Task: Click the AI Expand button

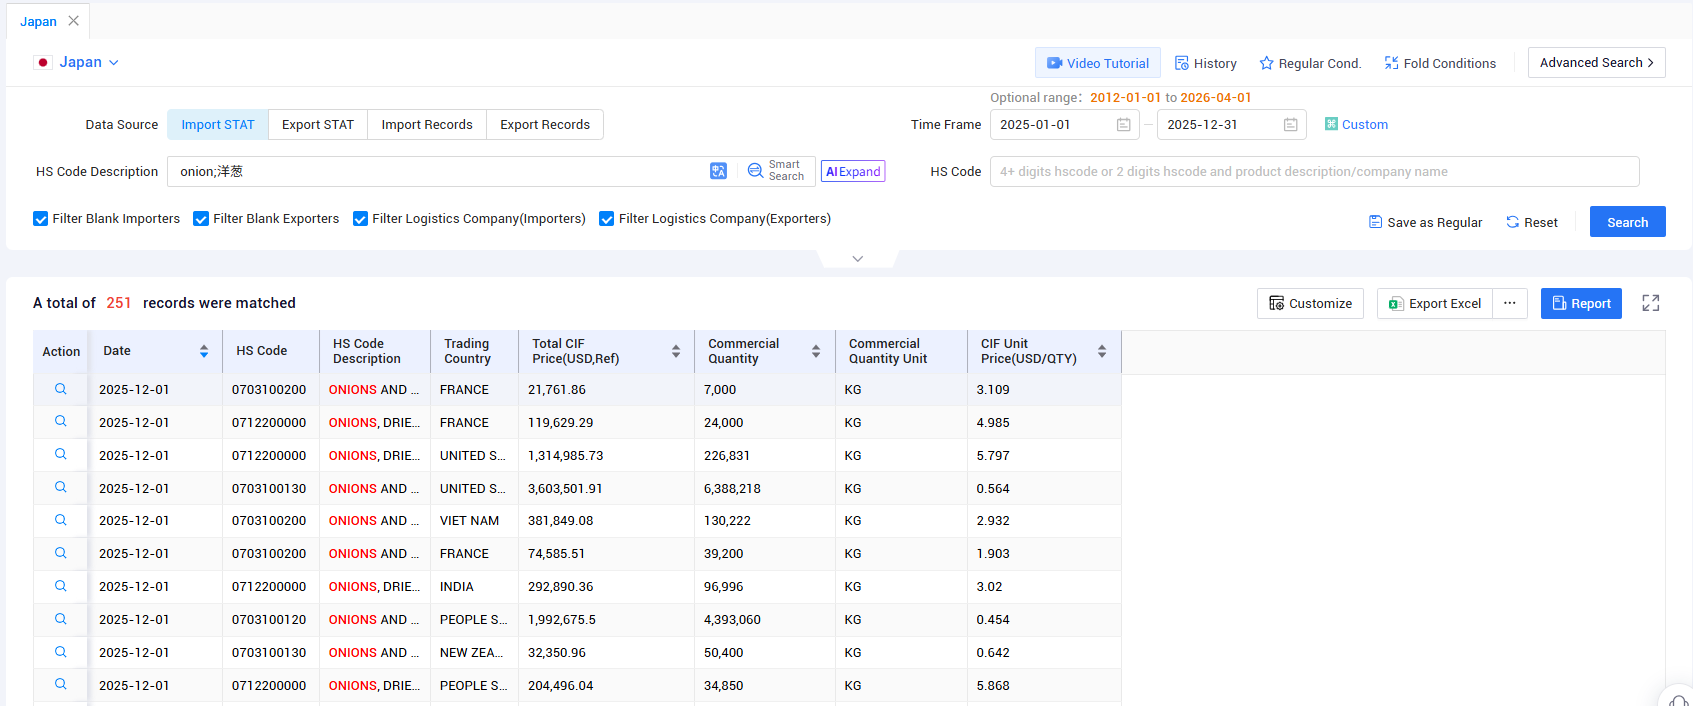Action: click(853, 171)
